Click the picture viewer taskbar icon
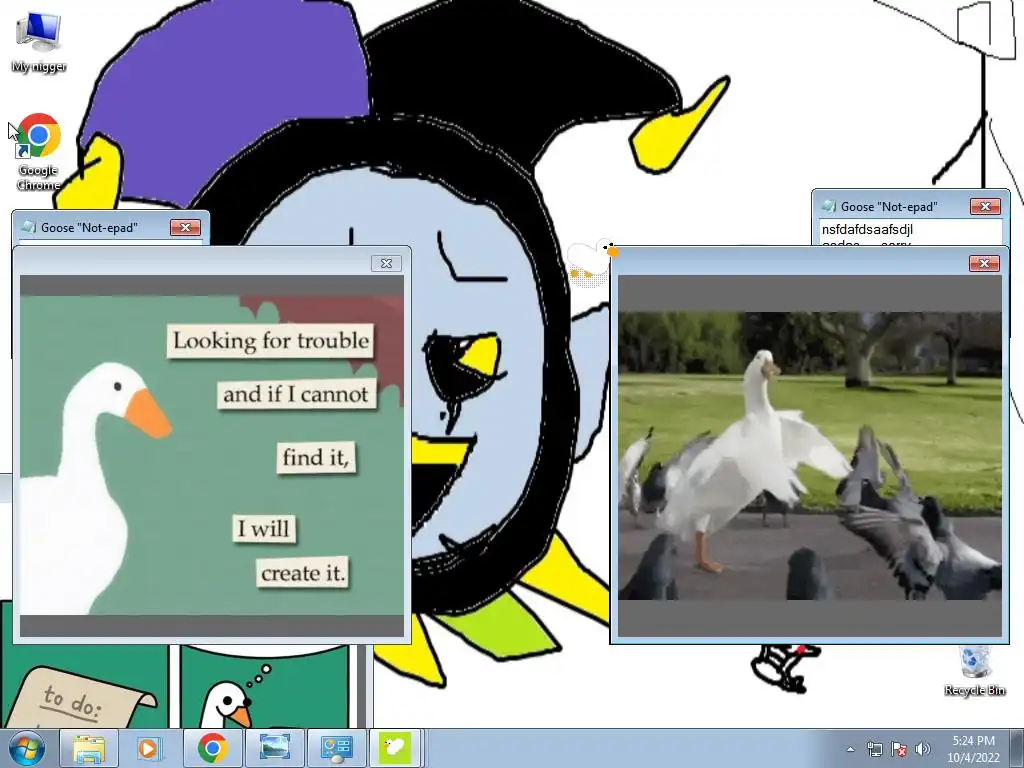The height and width of the screenshot is (768, 1024). (274, 748)
